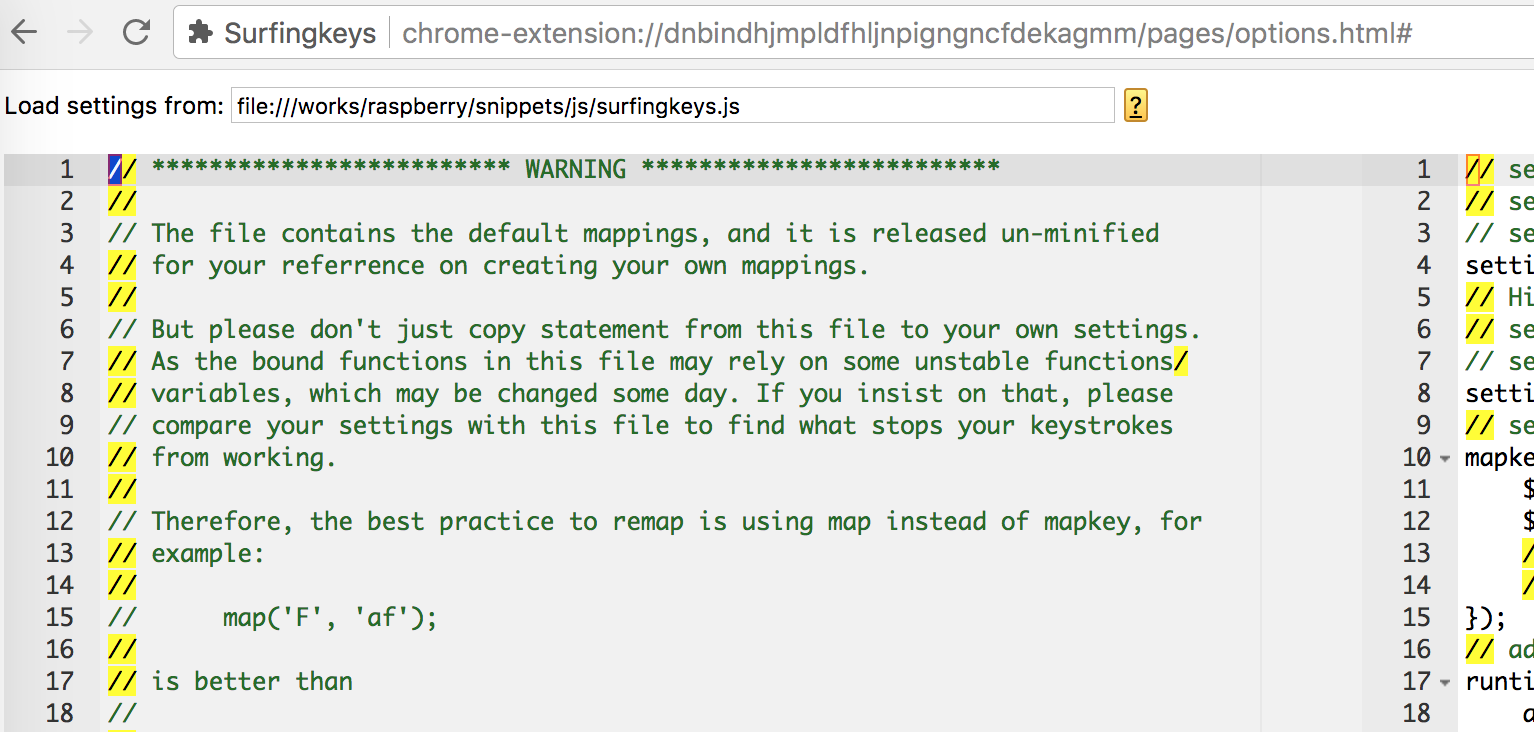Viewport: 1534px width, 732px height.
Task: Click the yellow marker at end of line 7
Action: 1181,360
